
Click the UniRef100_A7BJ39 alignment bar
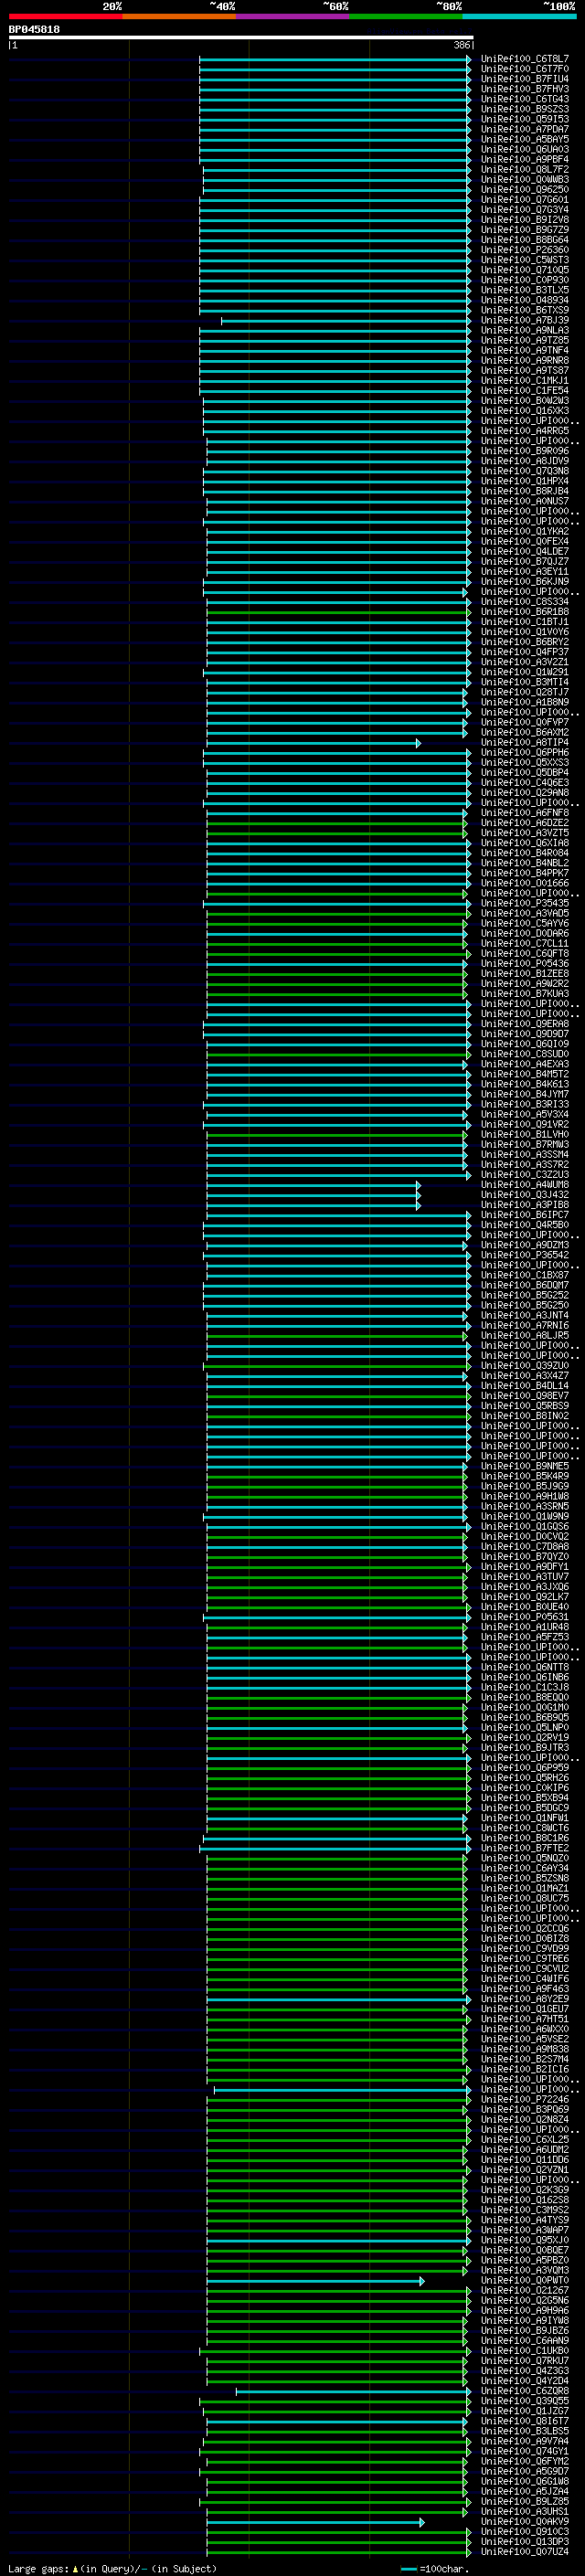[x=345, y=321]
